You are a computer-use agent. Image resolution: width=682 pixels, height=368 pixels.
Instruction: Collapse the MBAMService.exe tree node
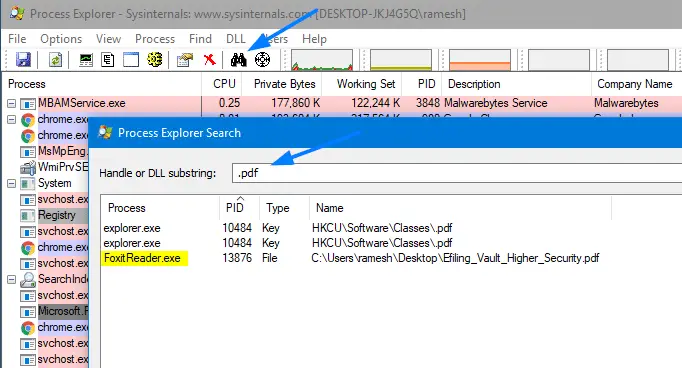coord(12,104)
